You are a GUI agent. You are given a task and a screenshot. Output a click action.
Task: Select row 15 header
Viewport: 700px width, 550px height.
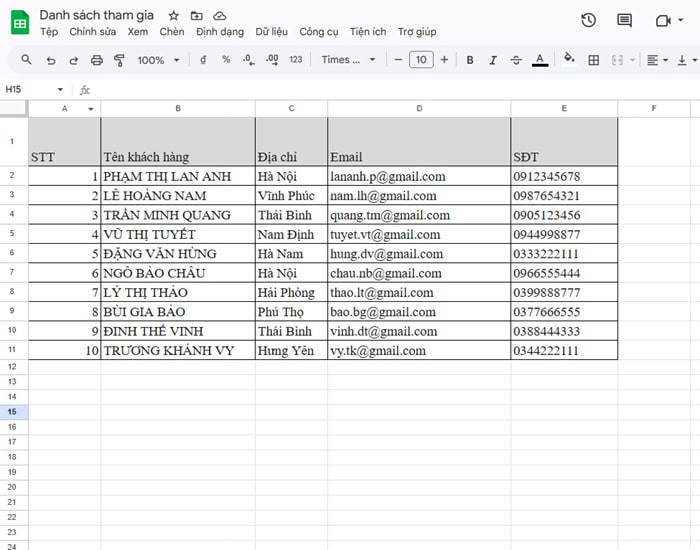tap(14, 412)
